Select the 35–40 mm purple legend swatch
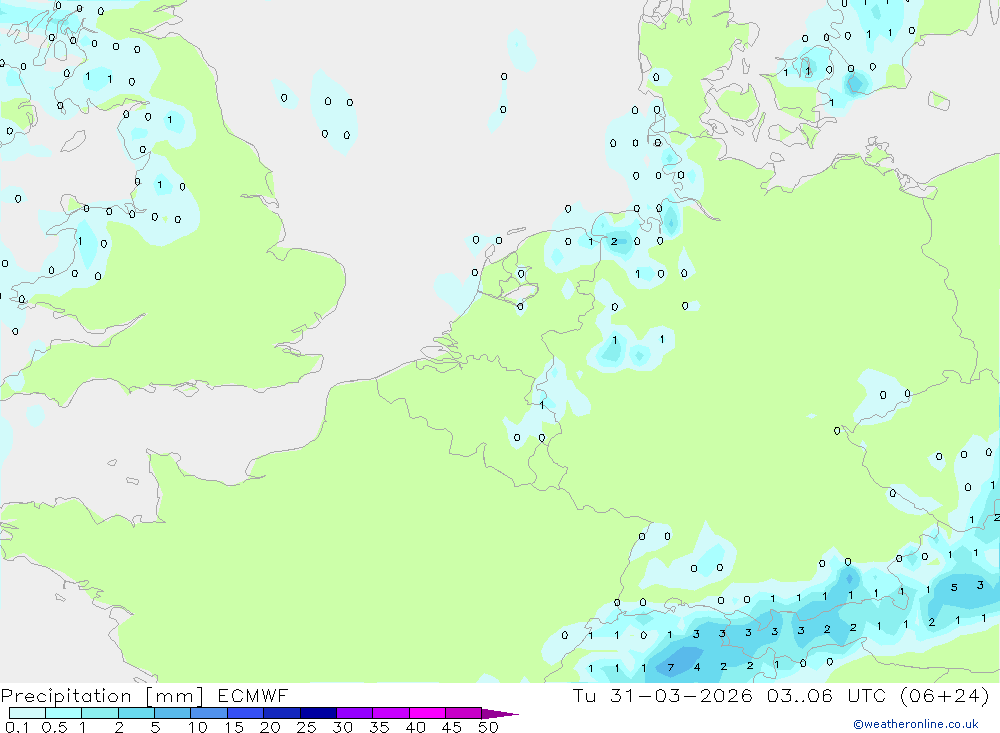This screenshot has width=1000, height=733. (391, 713)
